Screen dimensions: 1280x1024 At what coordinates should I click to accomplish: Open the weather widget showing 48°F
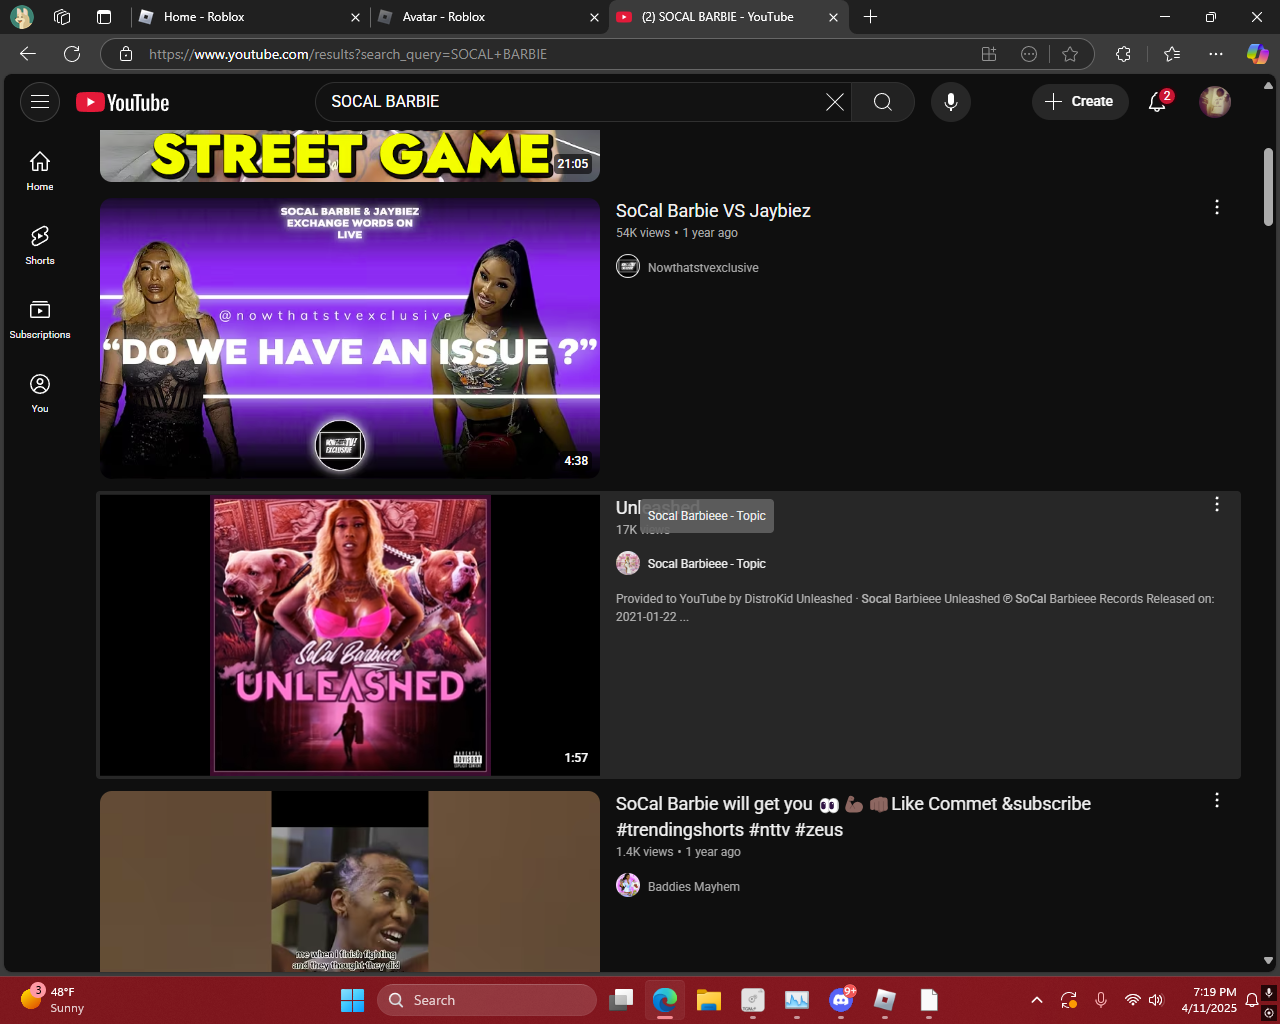(x=55, y=1000)
